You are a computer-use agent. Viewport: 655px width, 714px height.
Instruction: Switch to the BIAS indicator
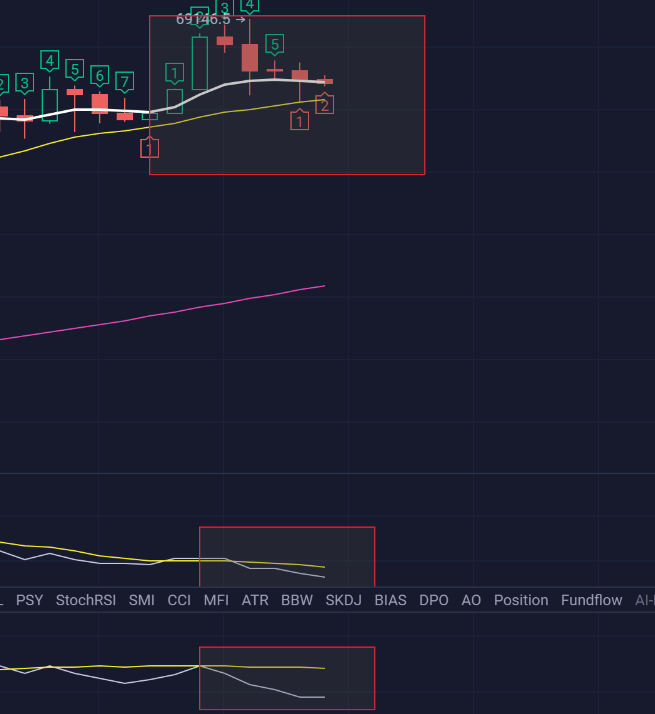coord(390,600)
